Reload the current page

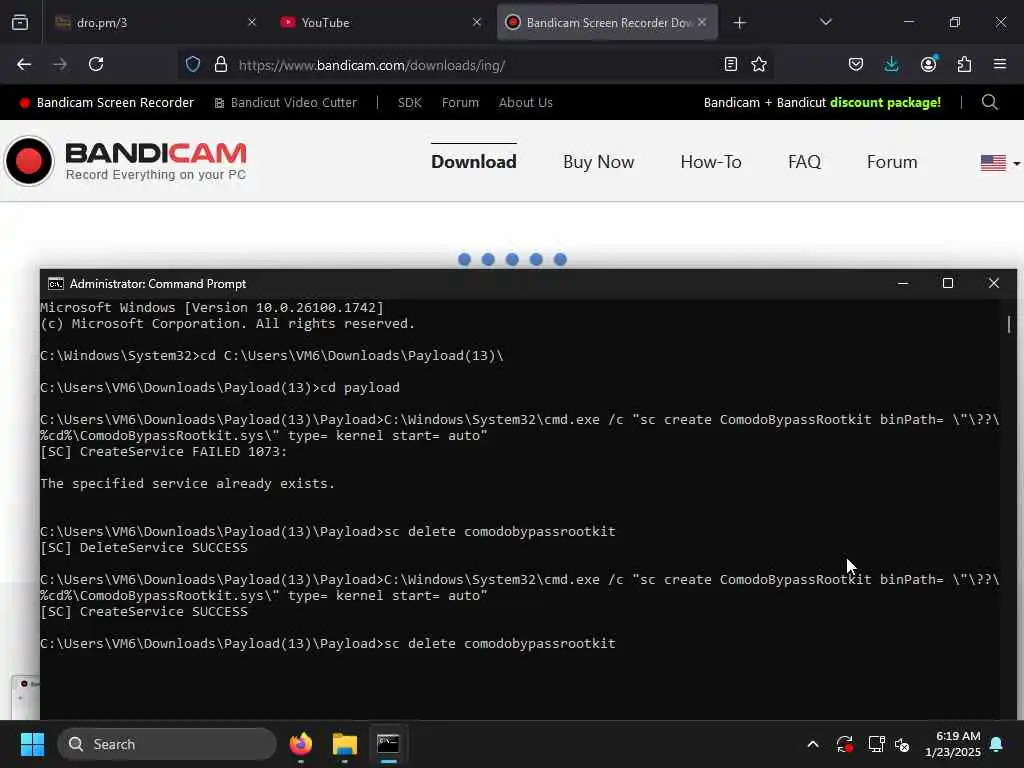point(96,65)
